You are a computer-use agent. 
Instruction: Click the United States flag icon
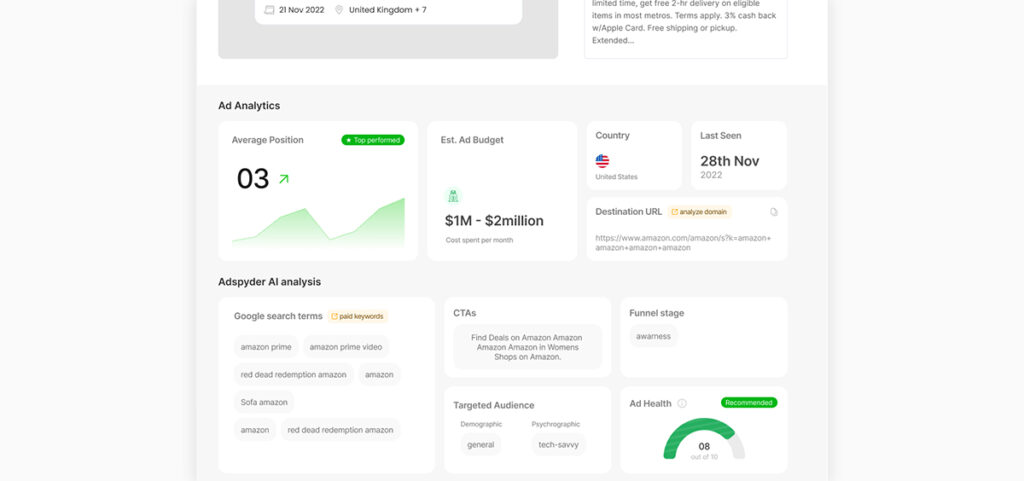(602, 160)
